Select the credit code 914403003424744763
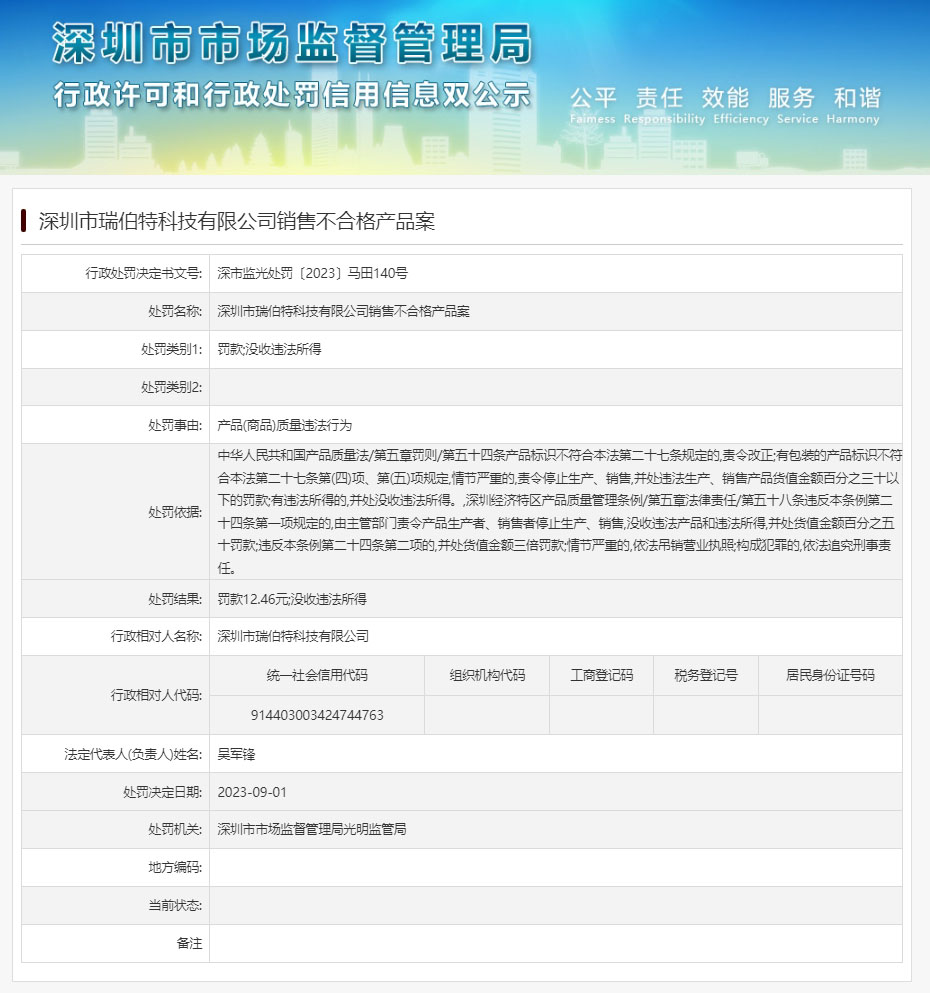Viewport: 930px width, 993px height. 317,715
